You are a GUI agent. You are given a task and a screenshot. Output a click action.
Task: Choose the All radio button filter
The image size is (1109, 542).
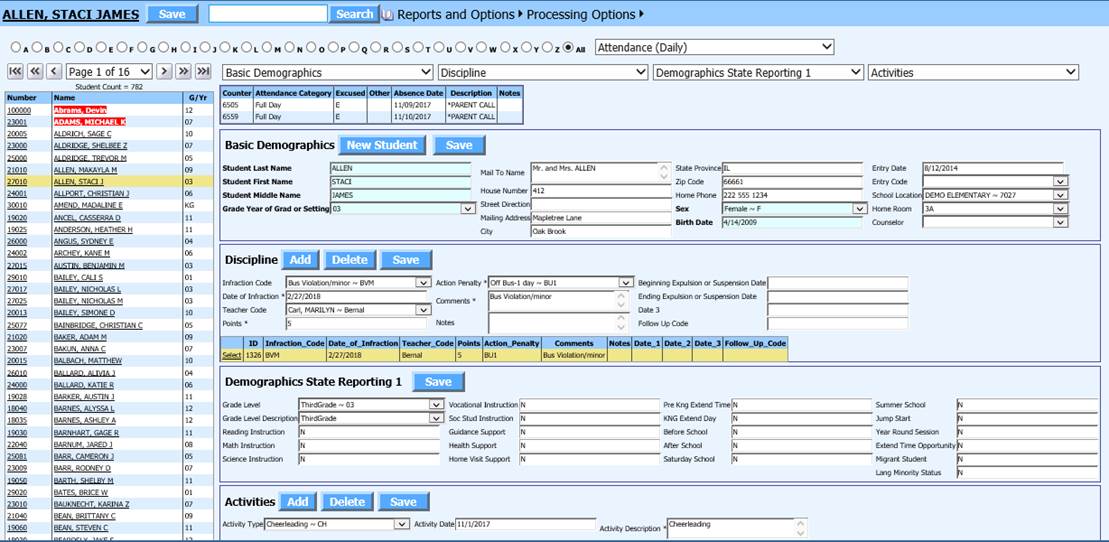point(569,47)
